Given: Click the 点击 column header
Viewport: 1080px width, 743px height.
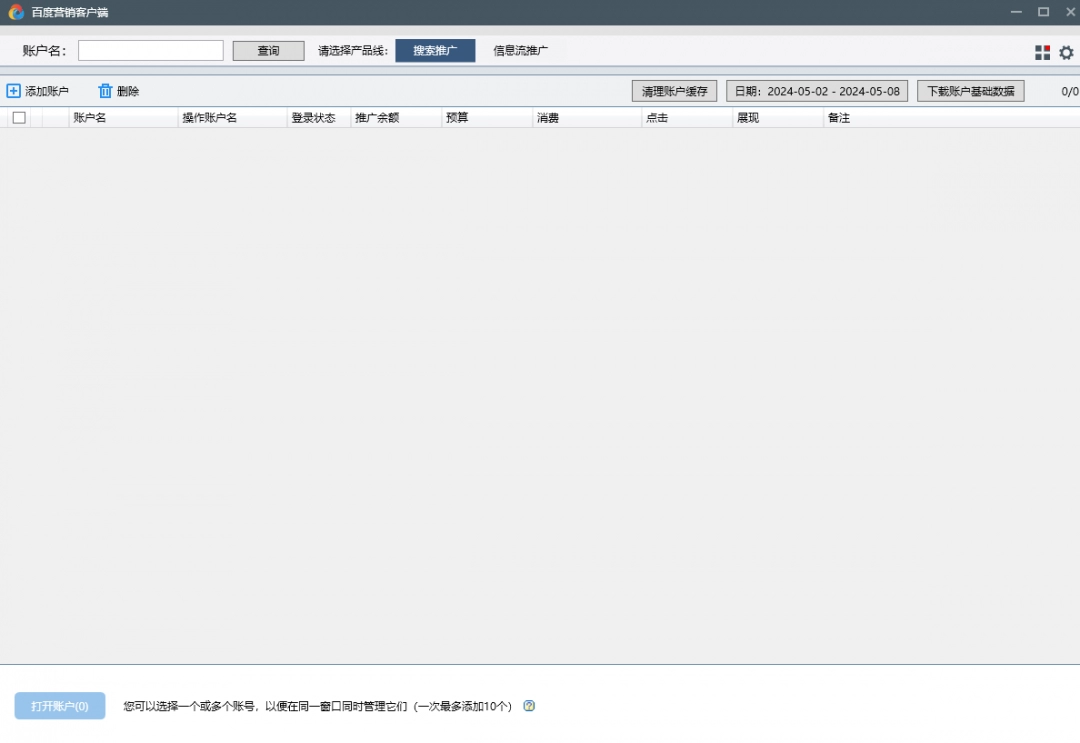Looking at the screenshot, I should click(x=656, y=117).
